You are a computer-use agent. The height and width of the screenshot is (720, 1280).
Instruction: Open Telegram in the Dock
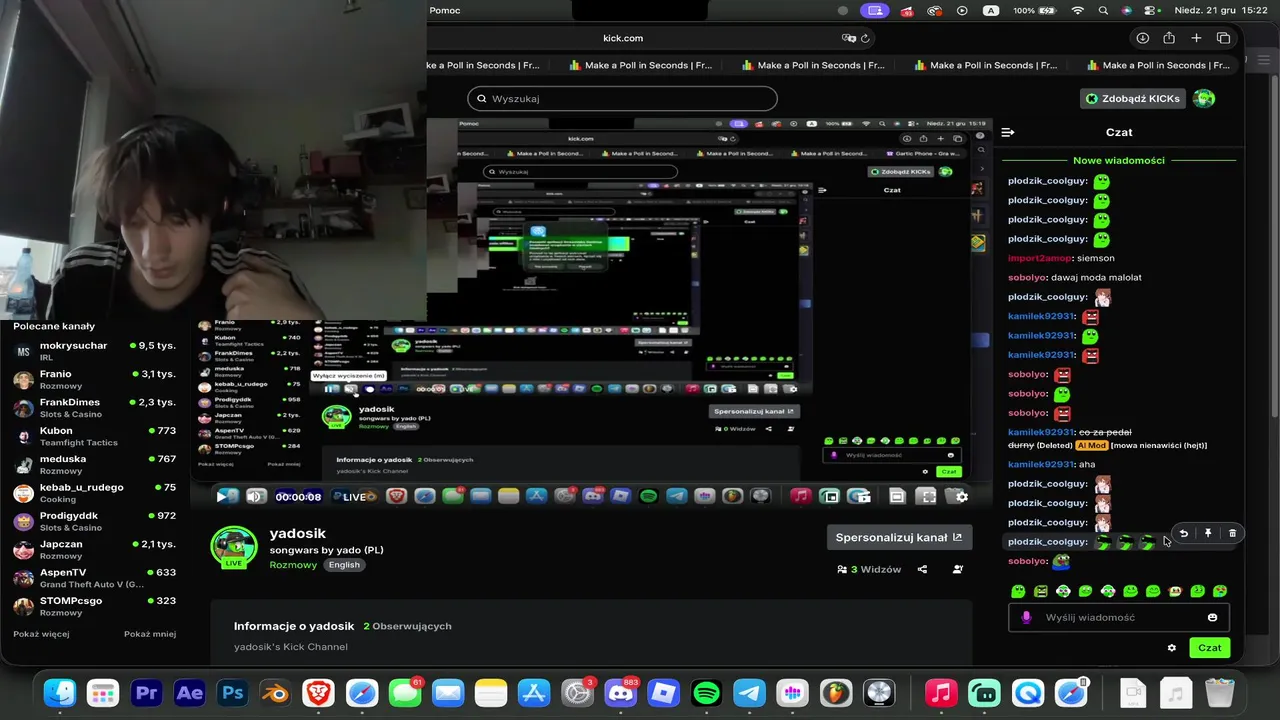(x=749, y=692)
